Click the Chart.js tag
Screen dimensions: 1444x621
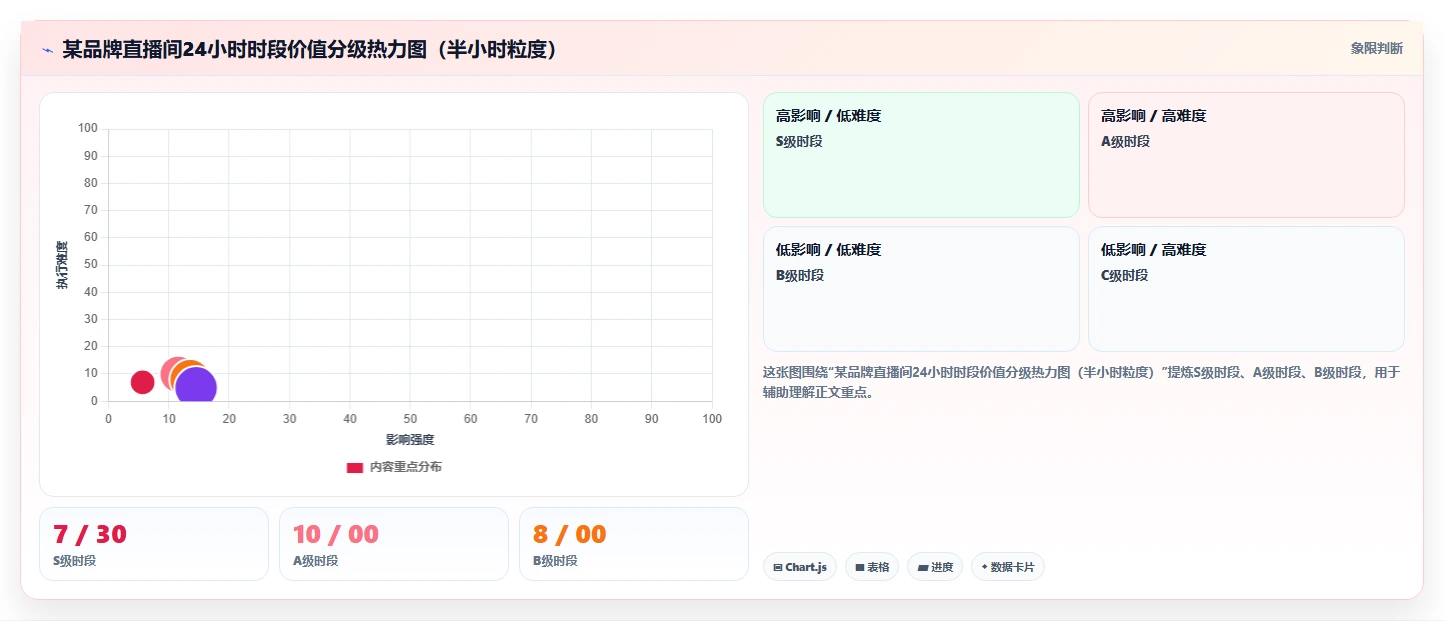click(x=800, y=567)
